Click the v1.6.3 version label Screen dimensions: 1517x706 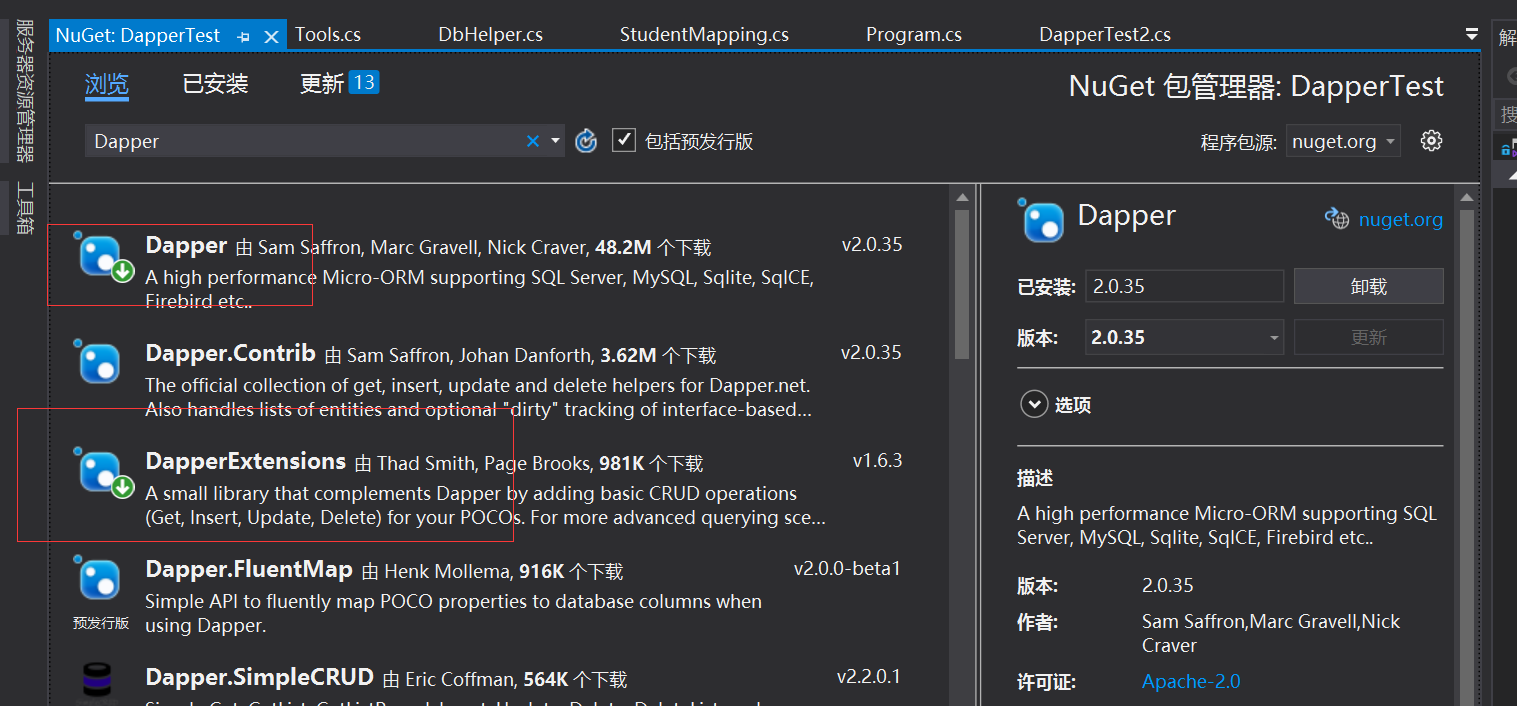point(877,461)
